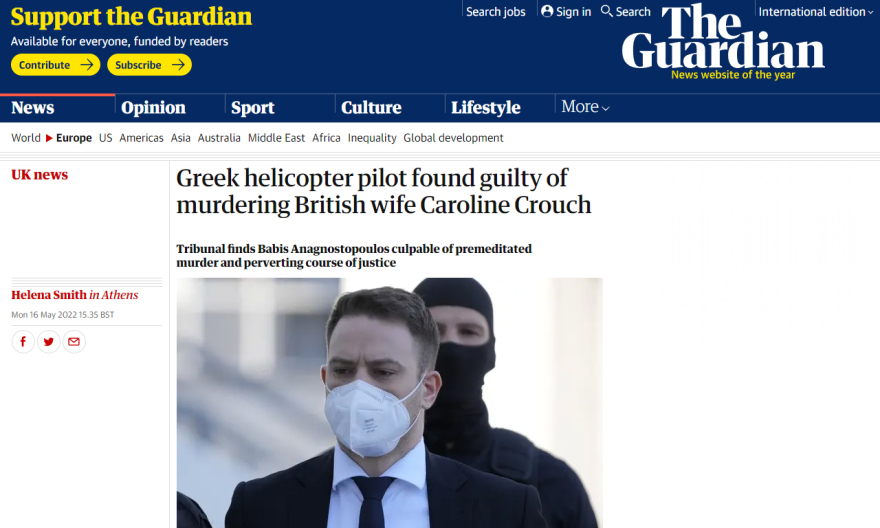Open the UK news section label
This screenshot has height=528, width=880.
pos(39,175)
